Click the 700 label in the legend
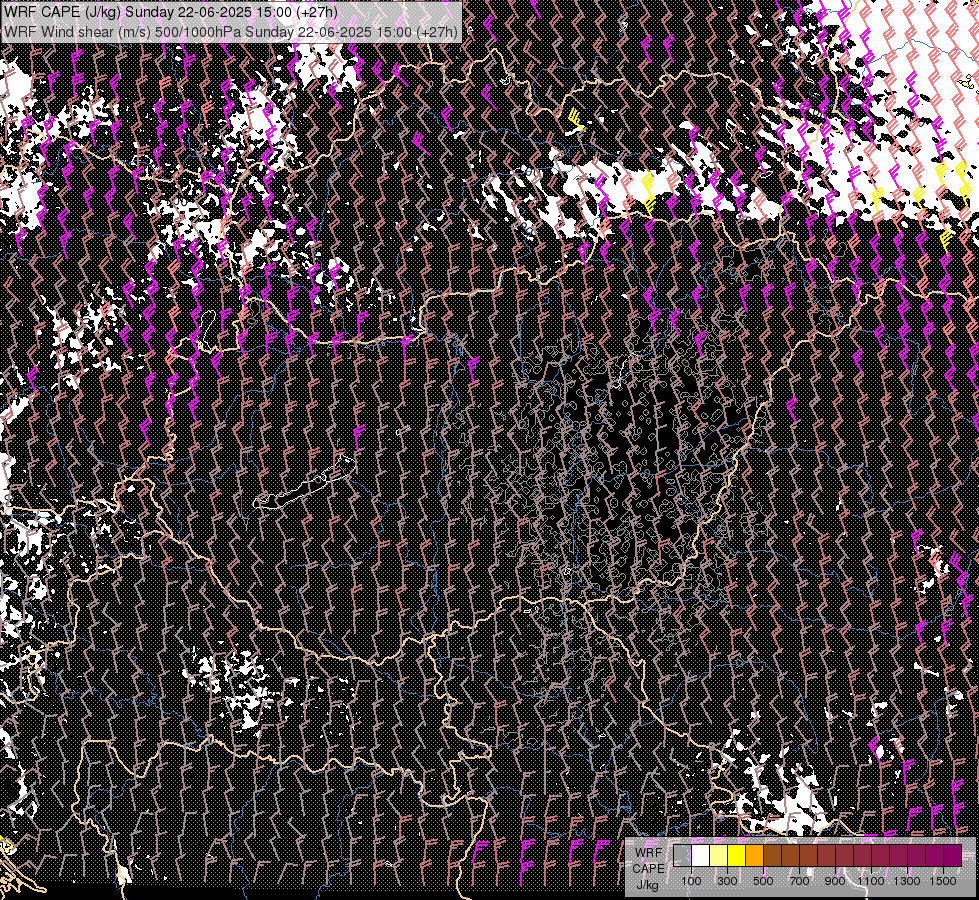This screenshot has width=979, height=900. 799,881
